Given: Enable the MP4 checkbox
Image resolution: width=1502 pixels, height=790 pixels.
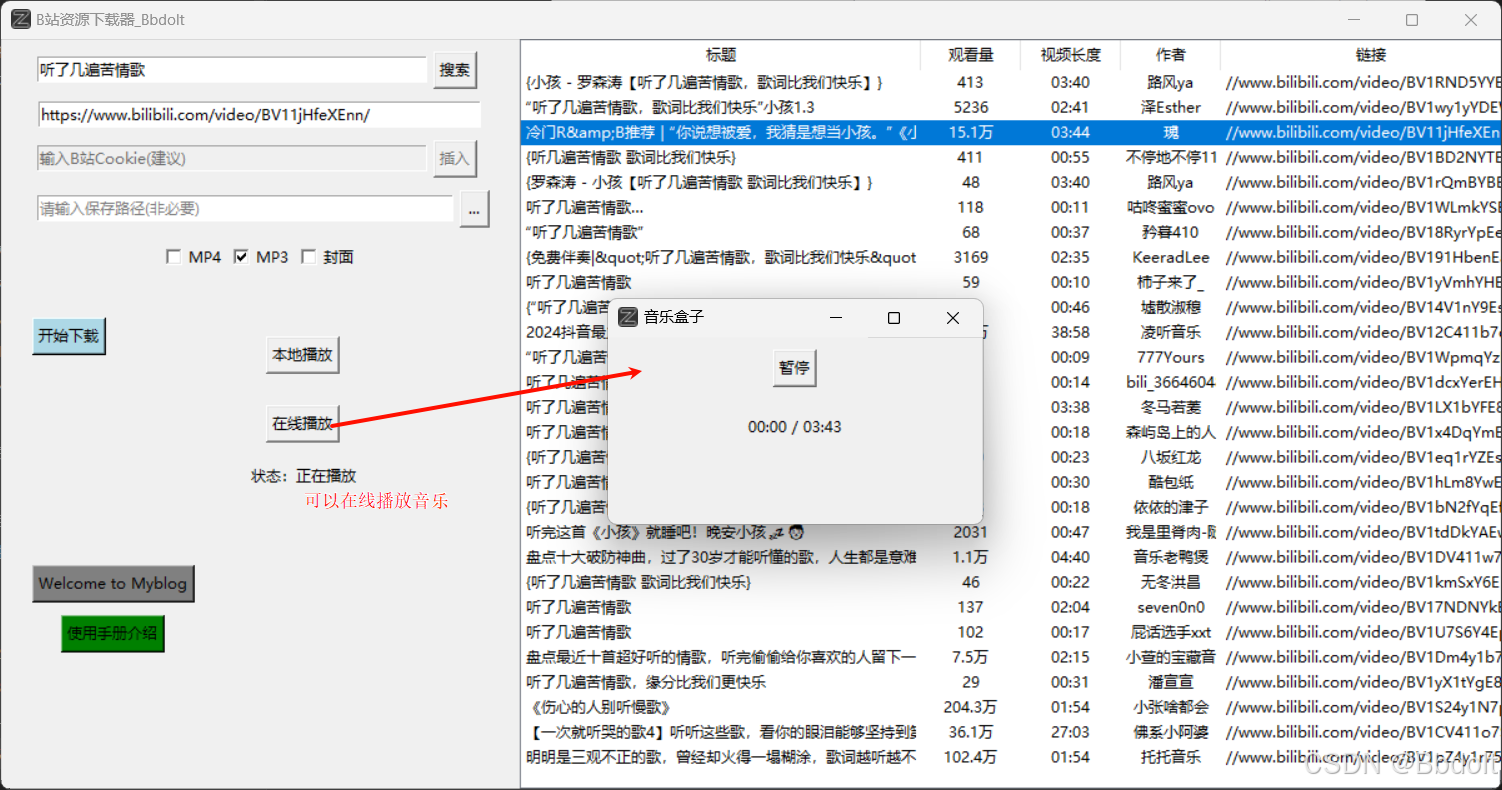Looking at the screenshot, I should [x=174, y=257].
